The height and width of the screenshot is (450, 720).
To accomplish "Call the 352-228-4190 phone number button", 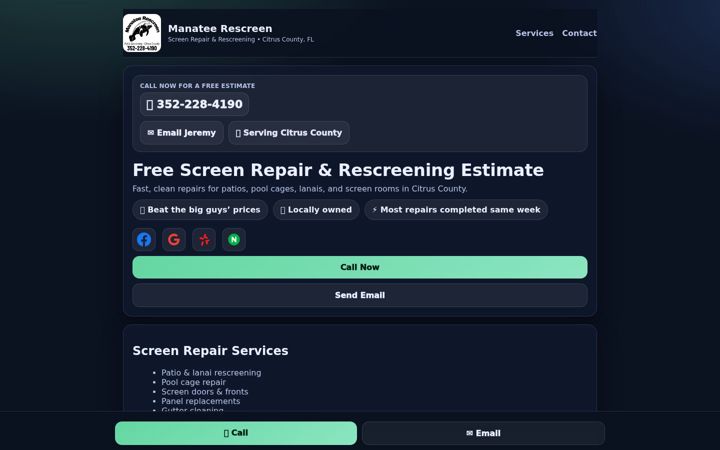I will [195, 104].
